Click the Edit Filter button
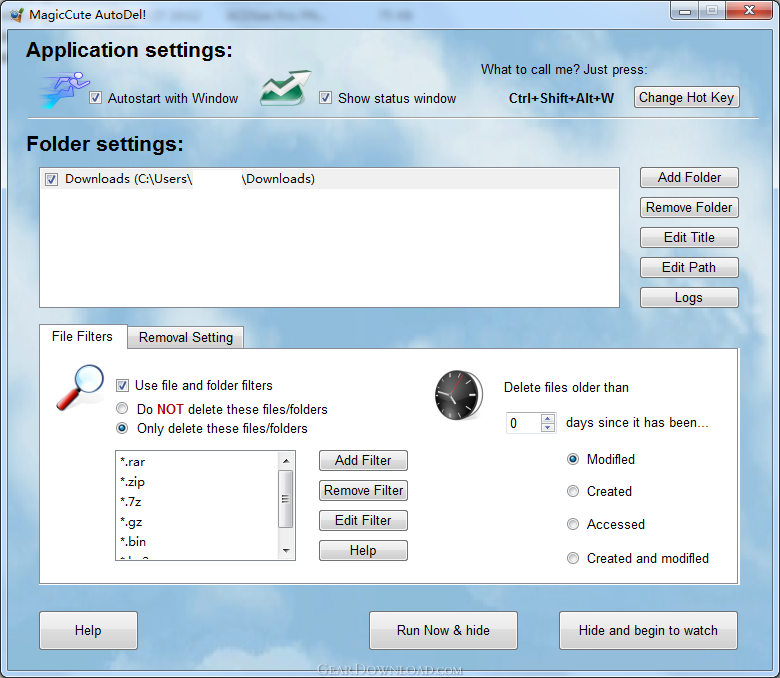The height and width of the screenshot is (678, 780). click(363, 520)
